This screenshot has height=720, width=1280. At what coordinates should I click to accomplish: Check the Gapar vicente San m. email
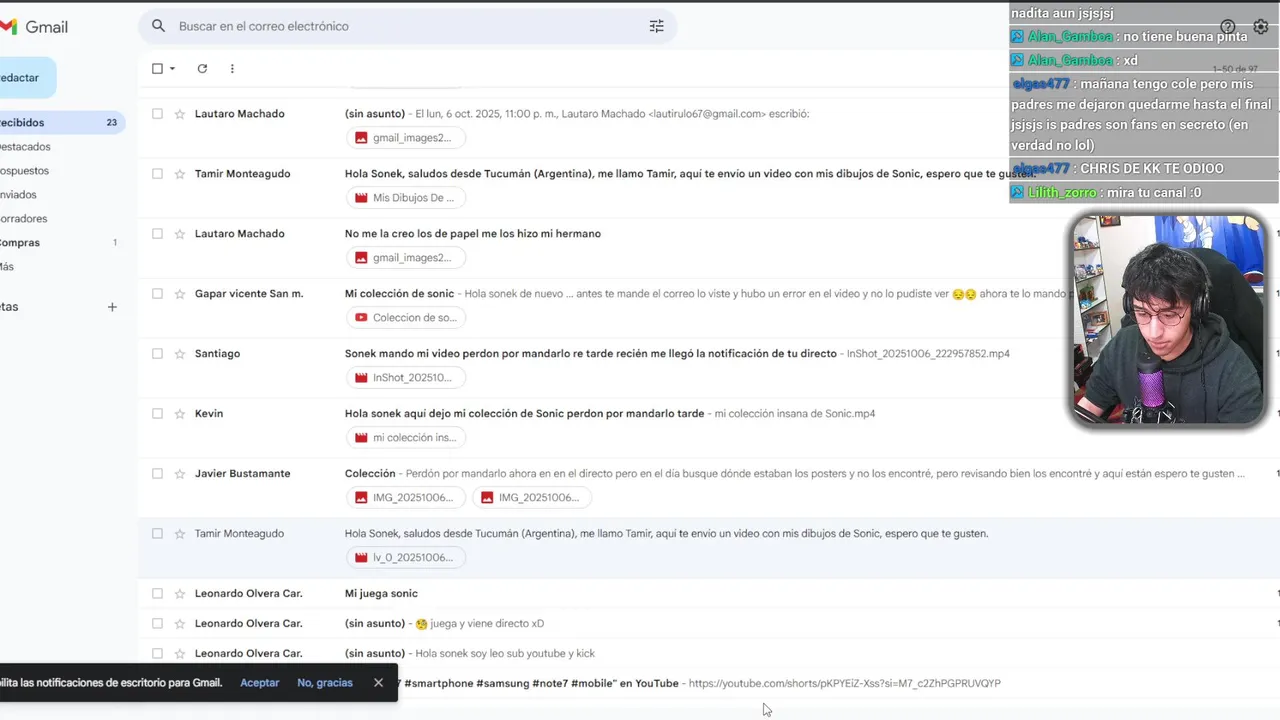tap(157, 294)
